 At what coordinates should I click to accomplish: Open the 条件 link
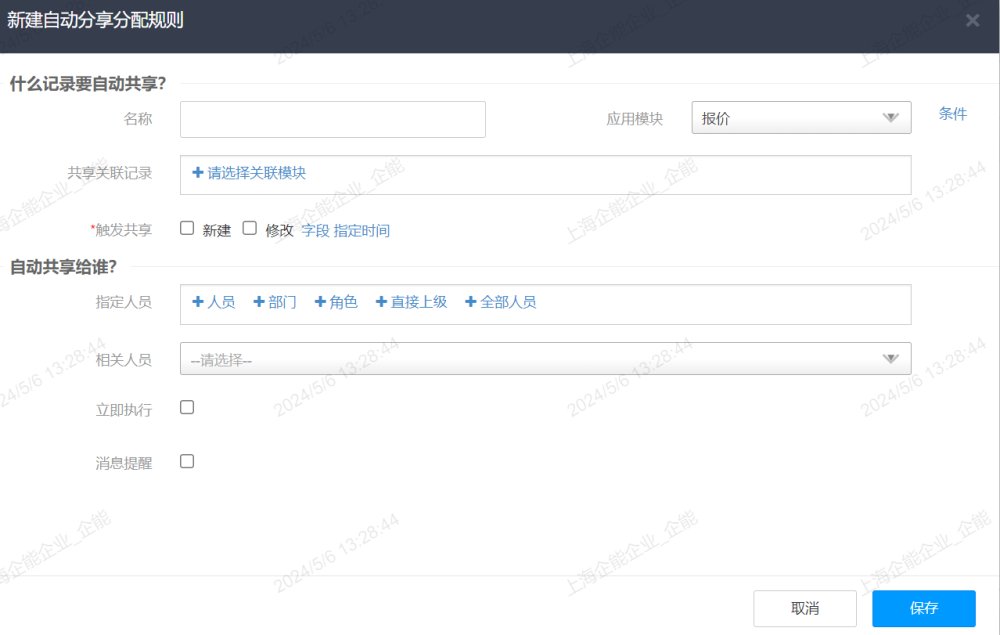tap(952, 114)
